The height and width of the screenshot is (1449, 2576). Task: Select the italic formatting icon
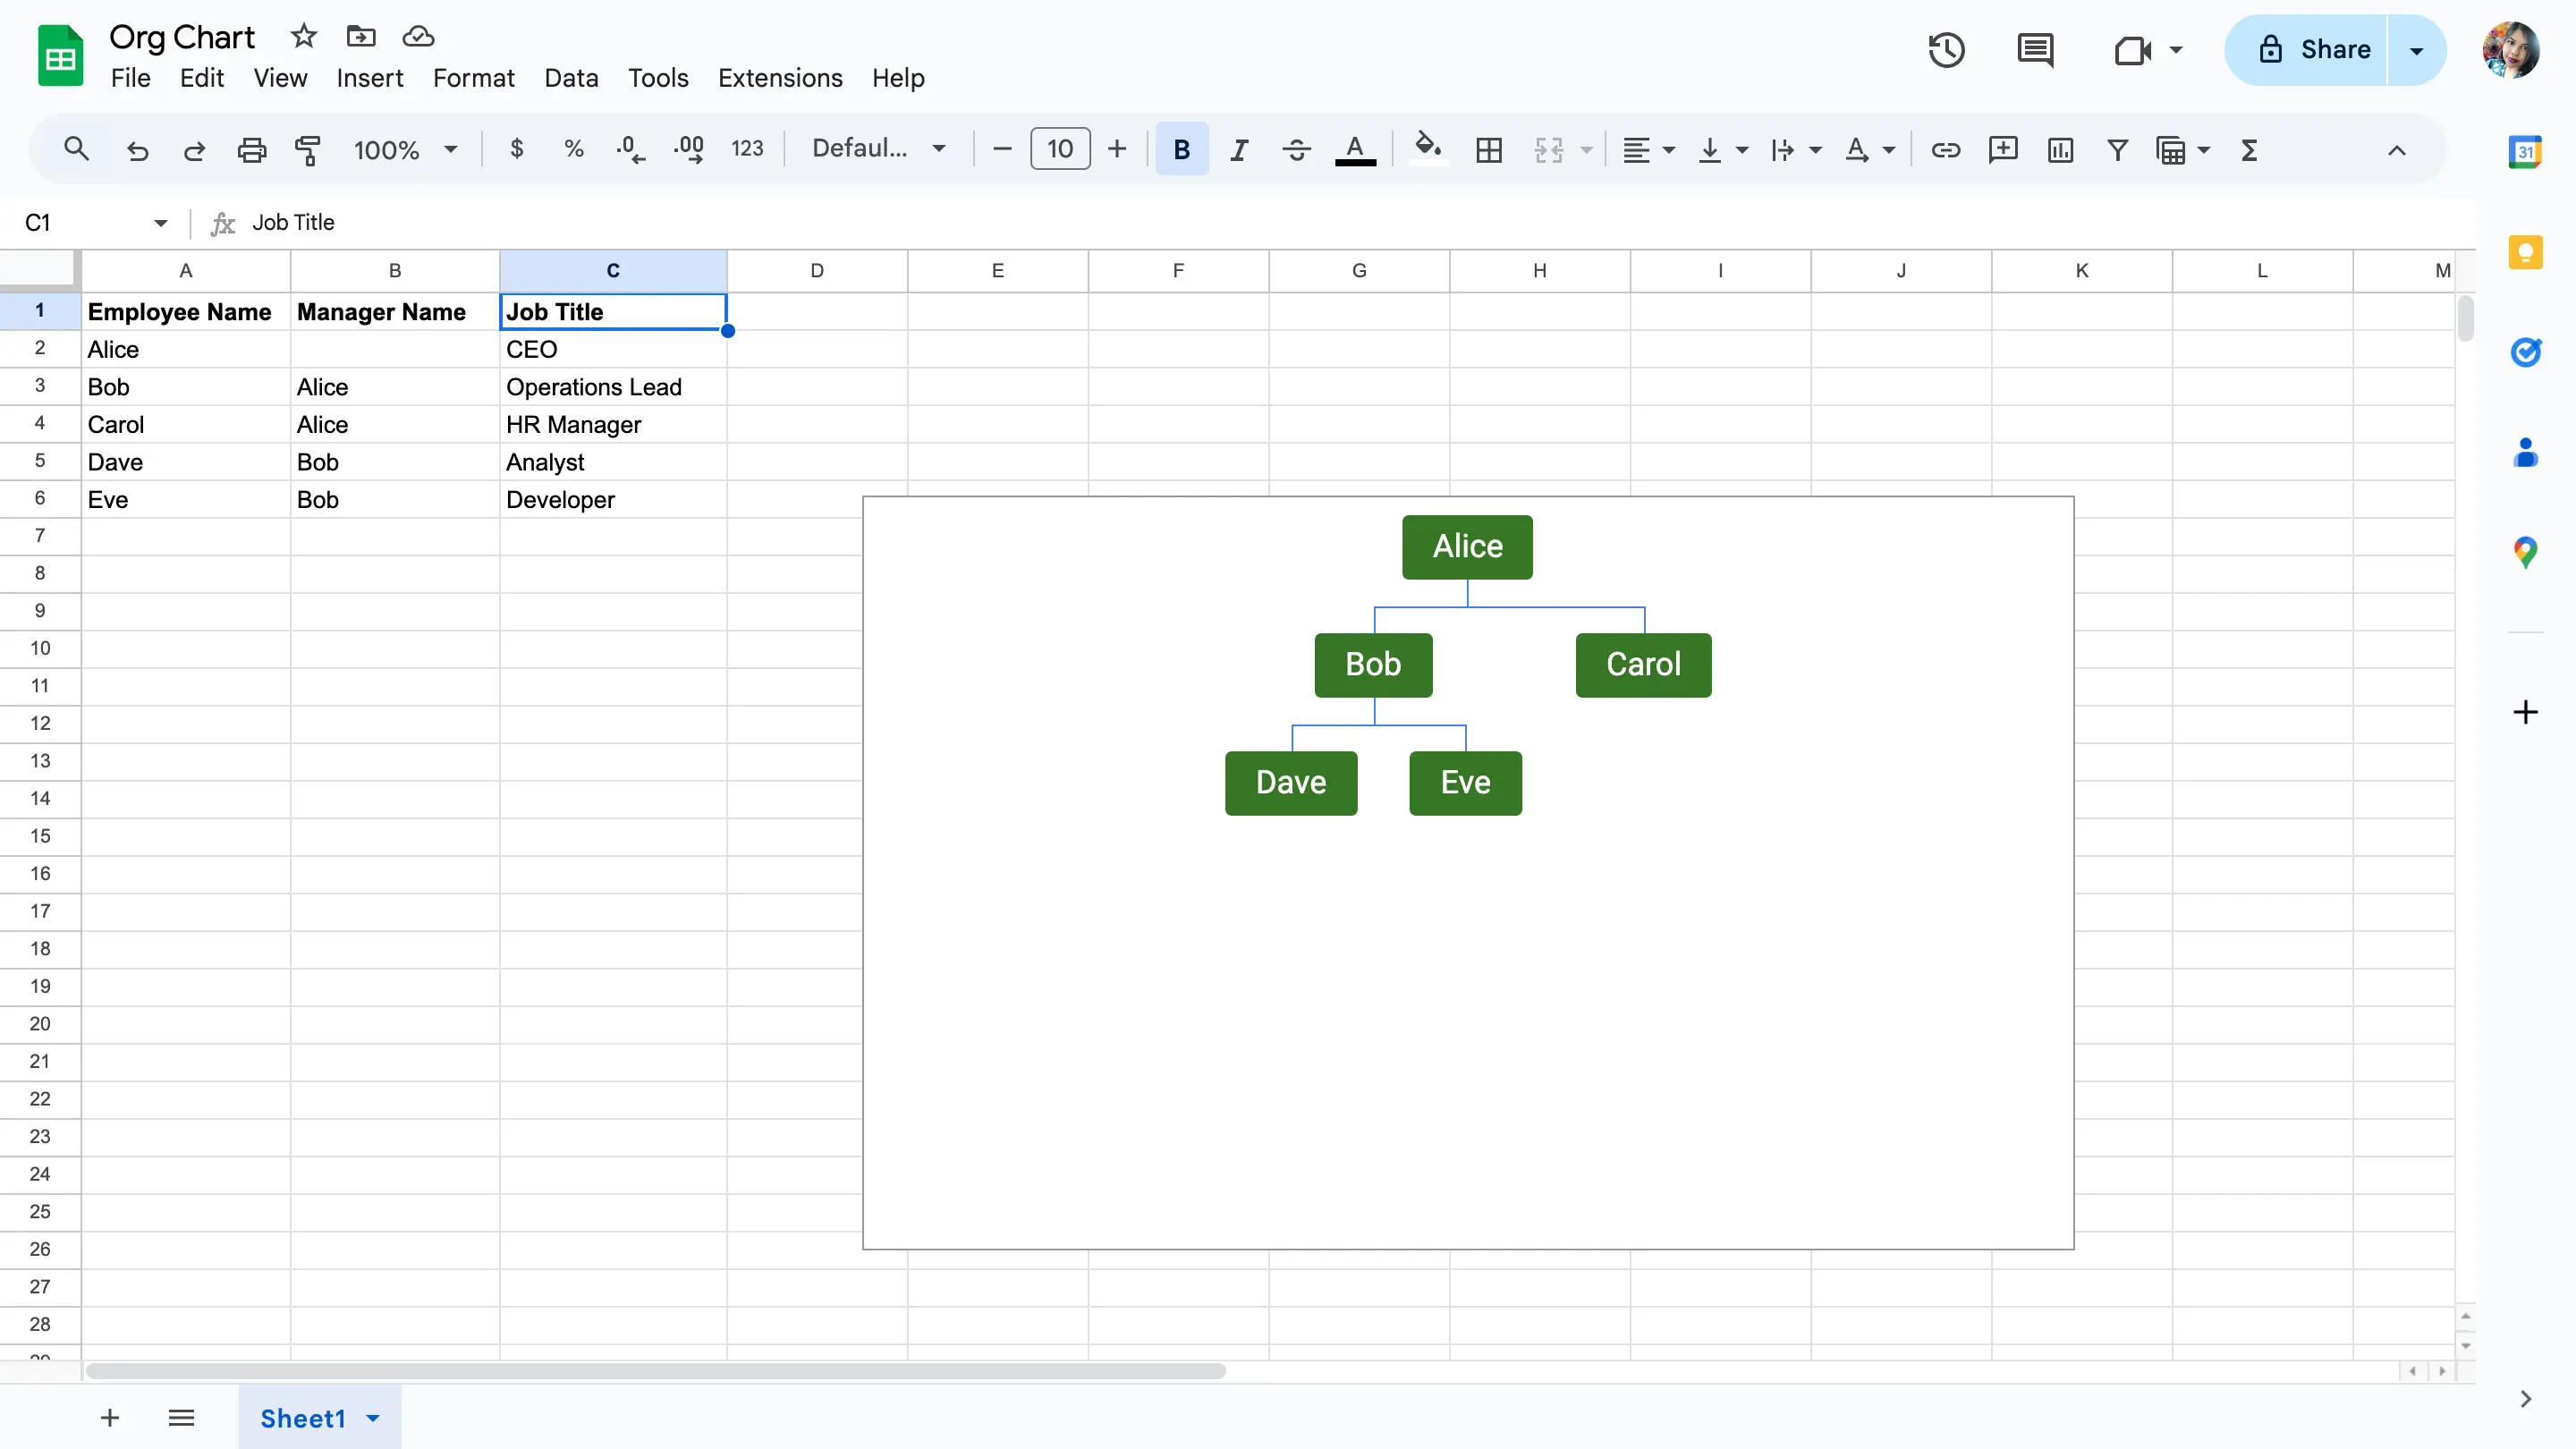click(x=1237, y=148)
